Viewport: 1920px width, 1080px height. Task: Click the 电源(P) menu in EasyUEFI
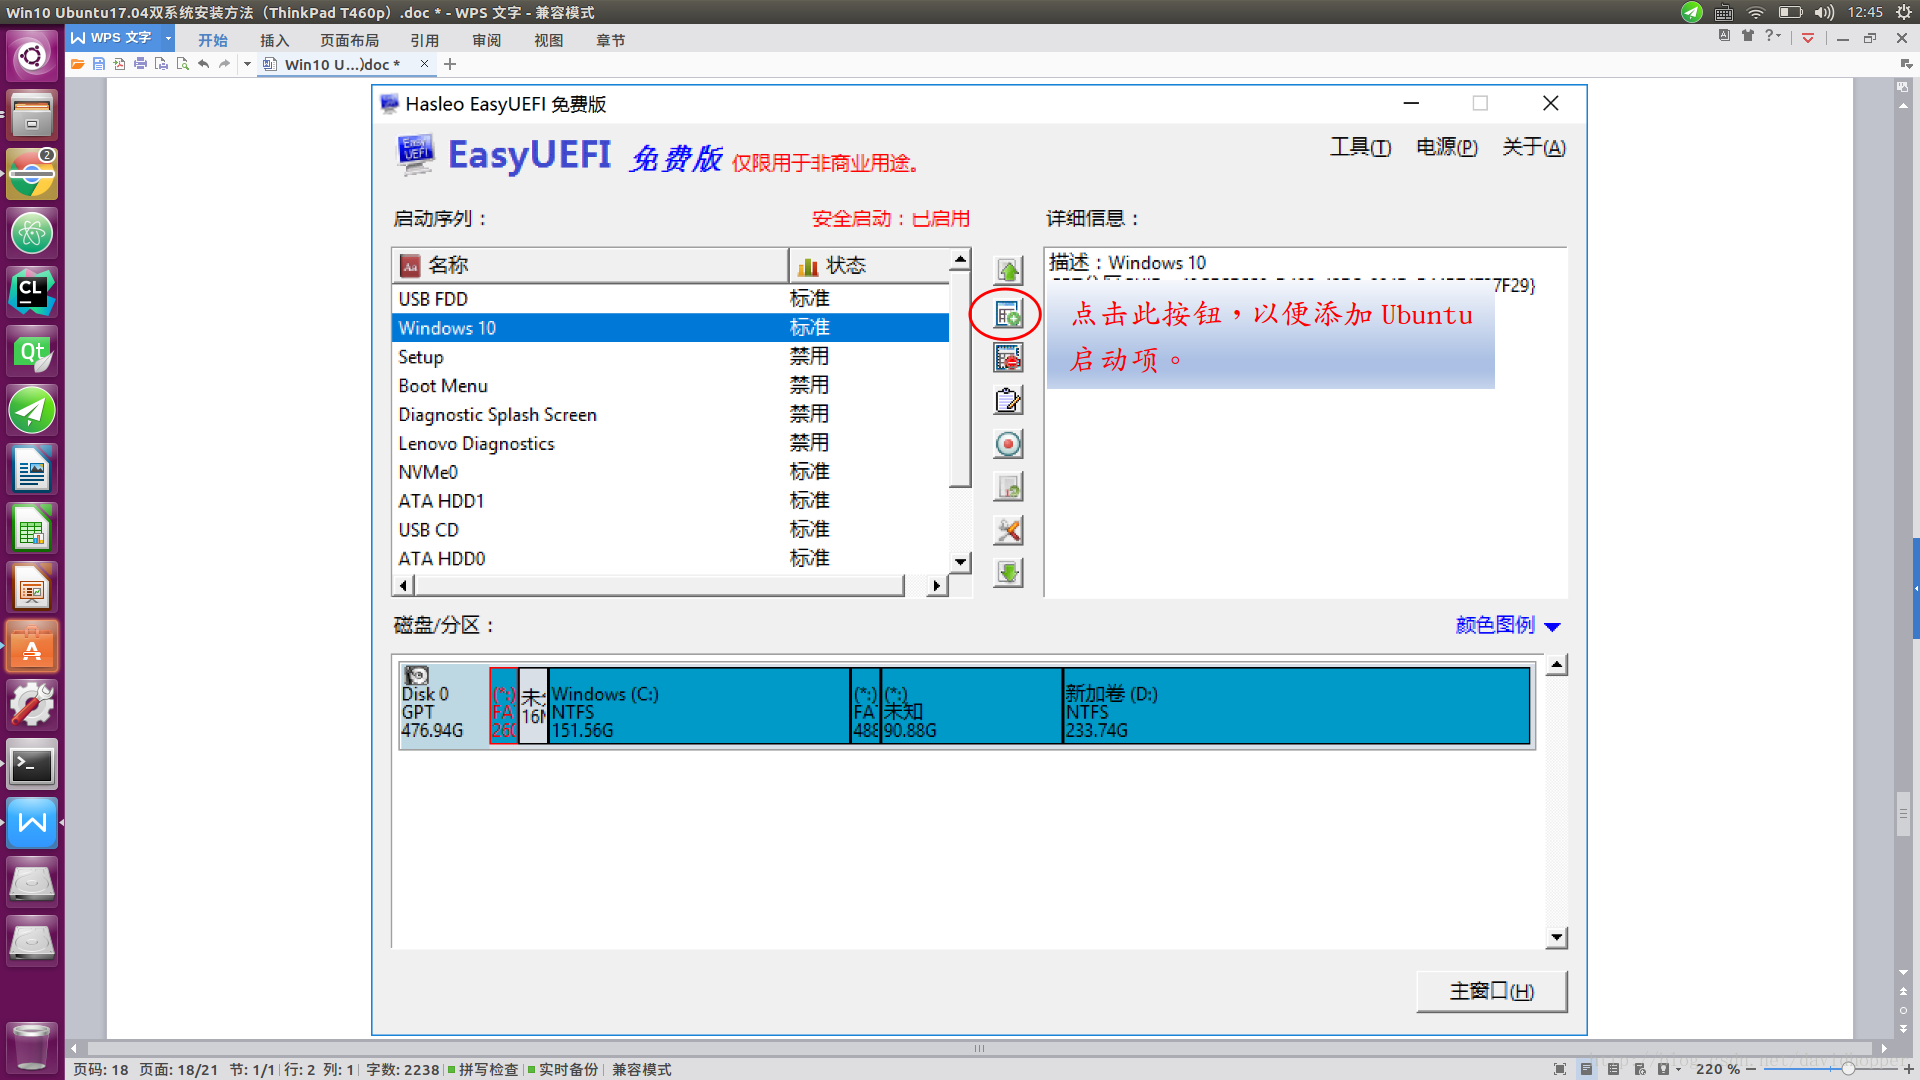(1447, 147)
